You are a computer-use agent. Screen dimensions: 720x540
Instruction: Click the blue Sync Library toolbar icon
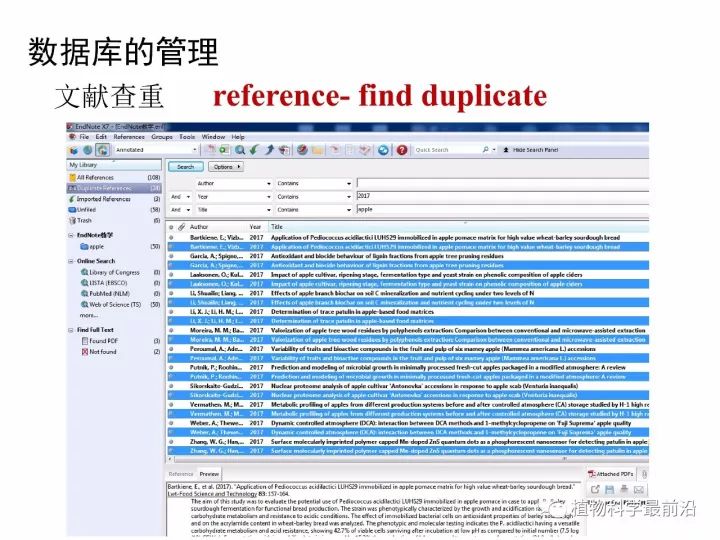click(383, 150)
